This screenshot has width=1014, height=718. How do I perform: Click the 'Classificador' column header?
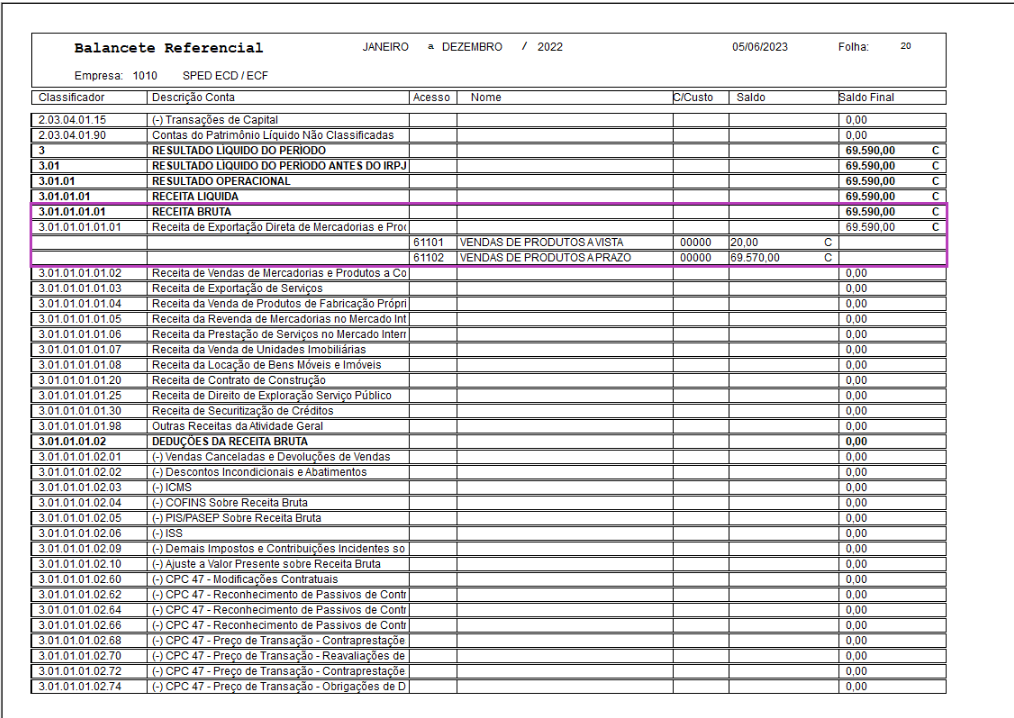(71, 98)
